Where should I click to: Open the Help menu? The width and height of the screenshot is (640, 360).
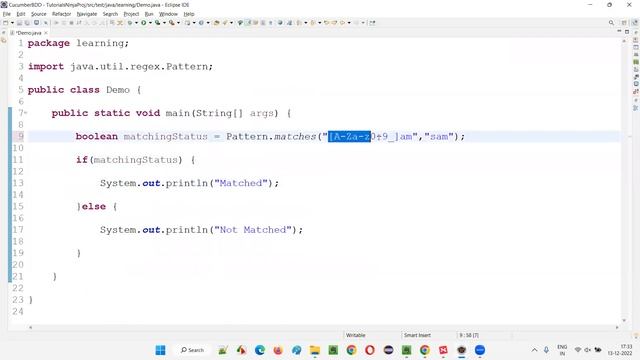pos(189,14)
